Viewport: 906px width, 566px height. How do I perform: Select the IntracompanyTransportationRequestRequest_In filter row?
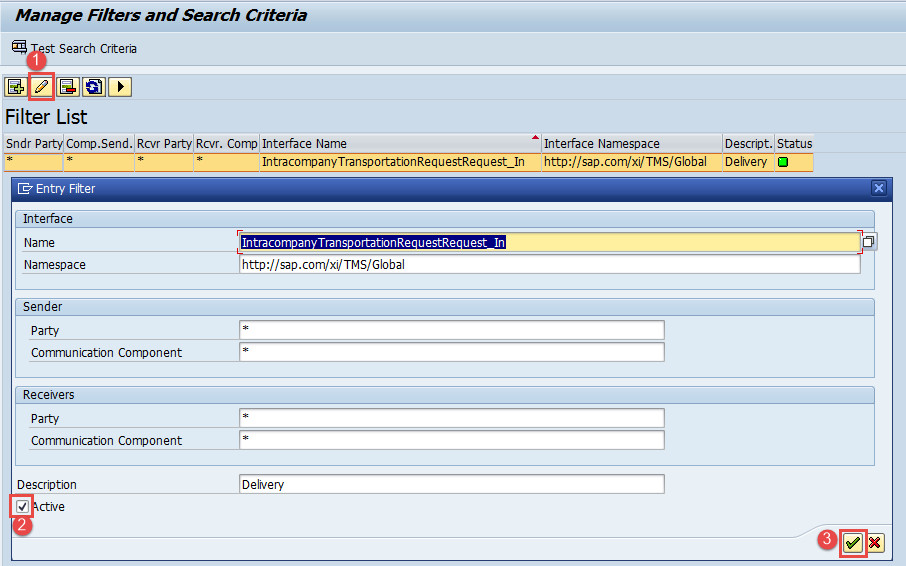pyautogui.click(x=392, y=161)
